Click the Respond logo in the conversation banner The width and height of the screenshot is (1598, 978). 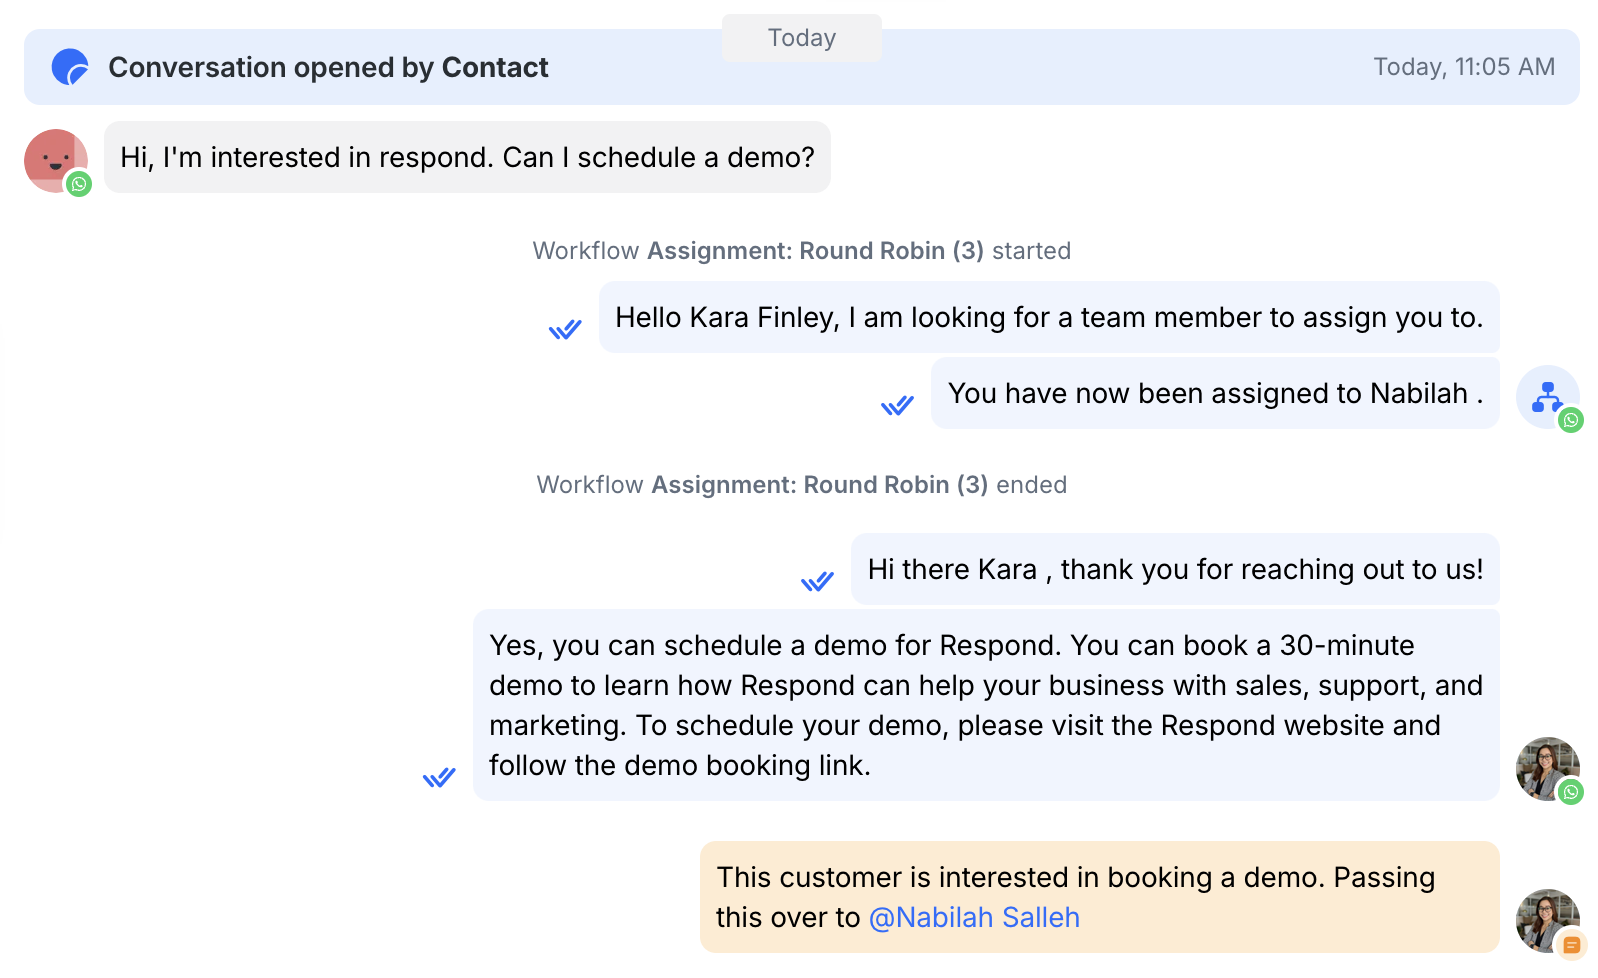(70, 67)
